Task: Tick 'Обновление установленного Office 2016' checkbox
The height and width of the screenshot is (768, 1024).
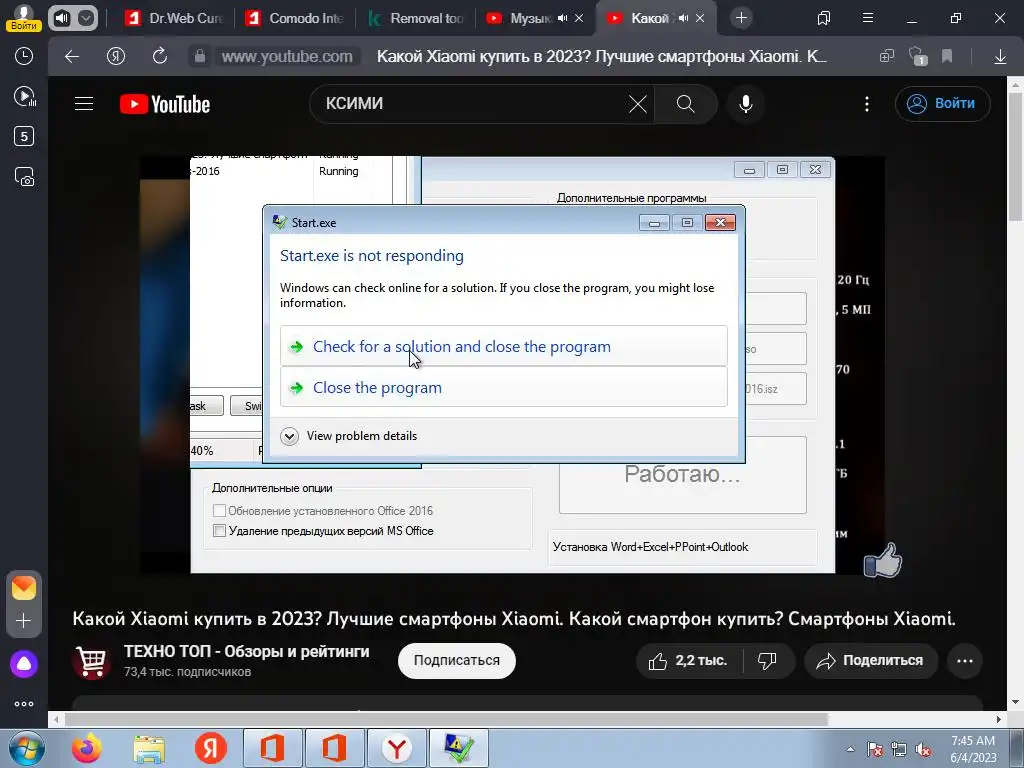Action: (x=219, y=511)
